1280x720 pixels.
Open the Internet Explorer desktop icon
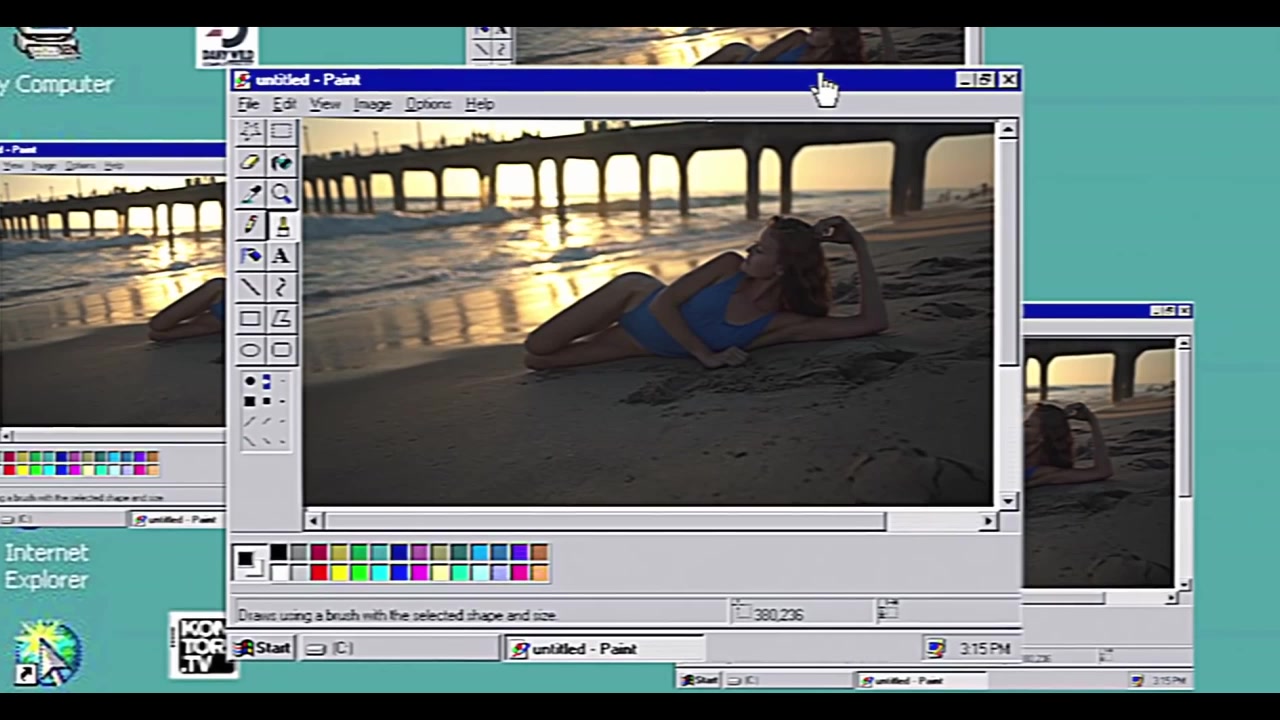46,566
